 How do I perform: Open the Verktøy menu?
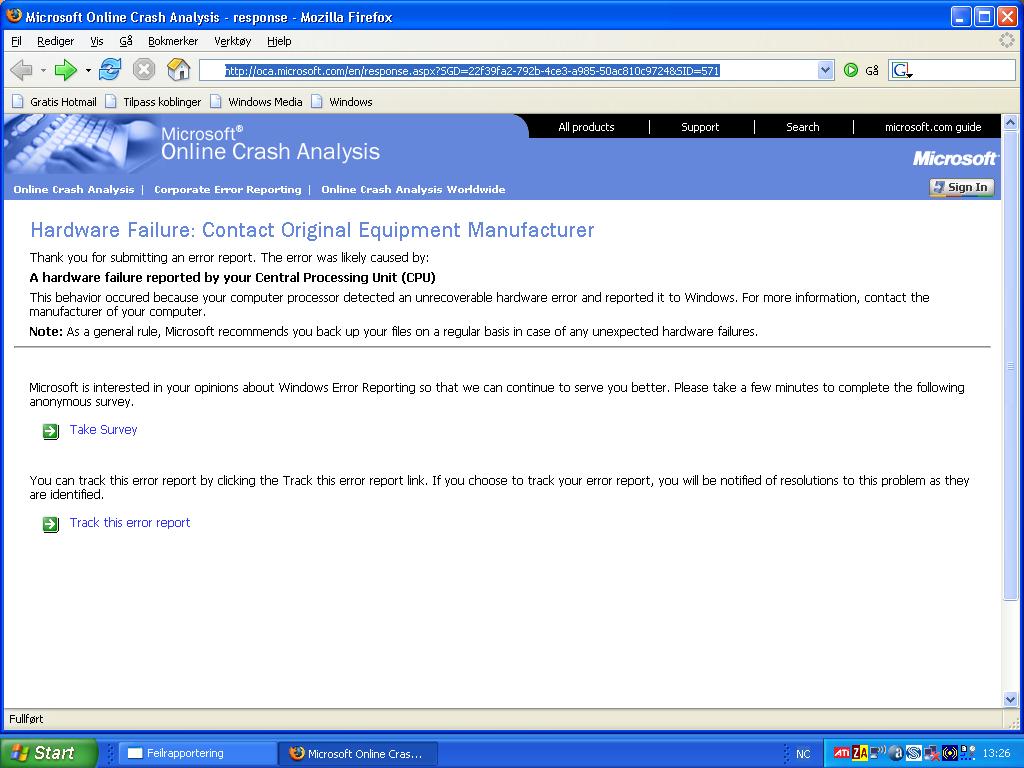click(x=232, y=41)
